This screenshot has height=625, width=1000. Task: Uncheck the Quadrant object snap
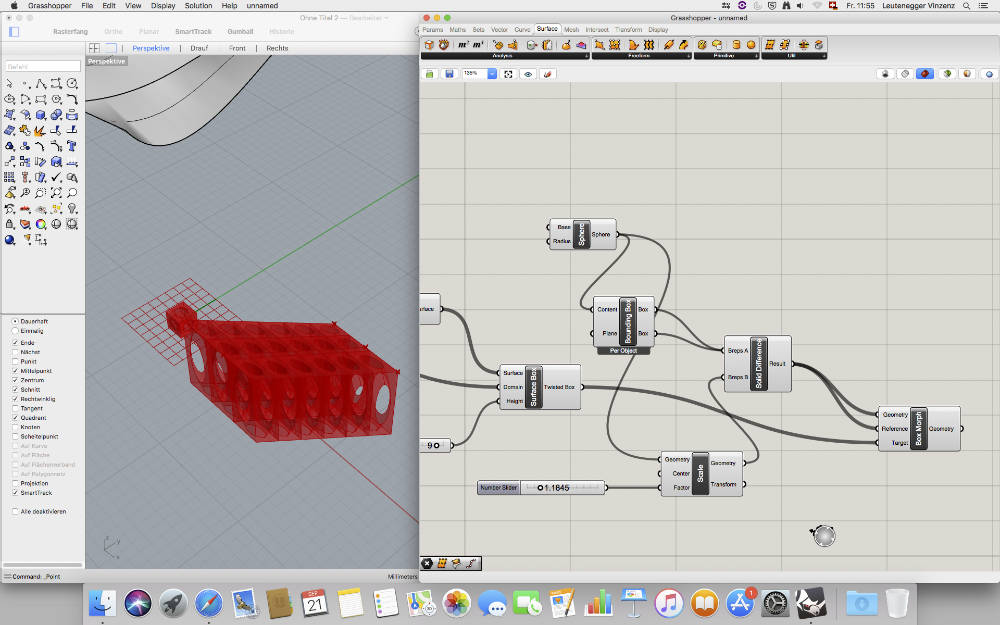coord(15,418)
